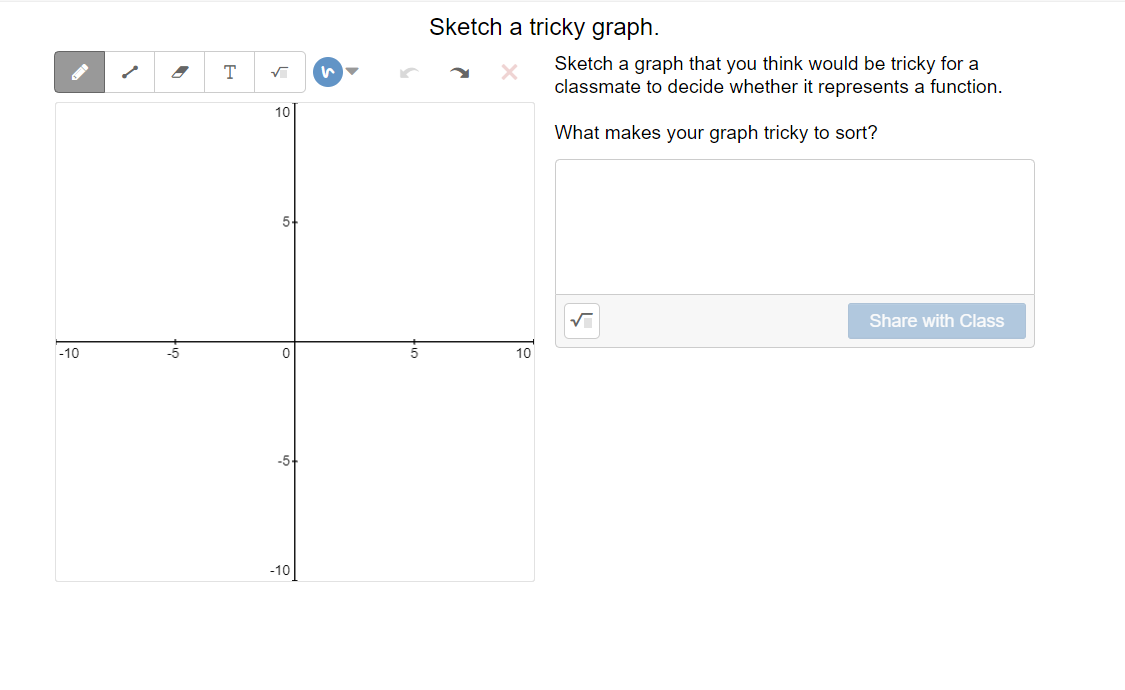Undo the last sketch action
The height and width of the screenshot is (690, 1125).
pyautogui.click(x=409, y=71)
